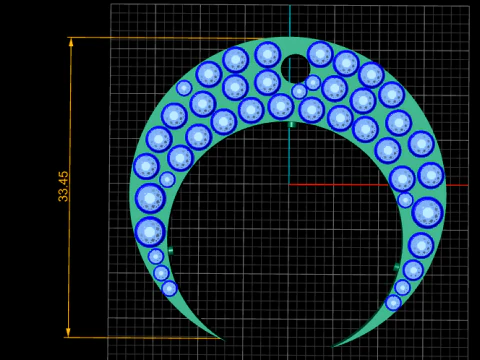Pick the dimension's bottom arrowhead
Screen dimensions: 480x360
(68, 332)
